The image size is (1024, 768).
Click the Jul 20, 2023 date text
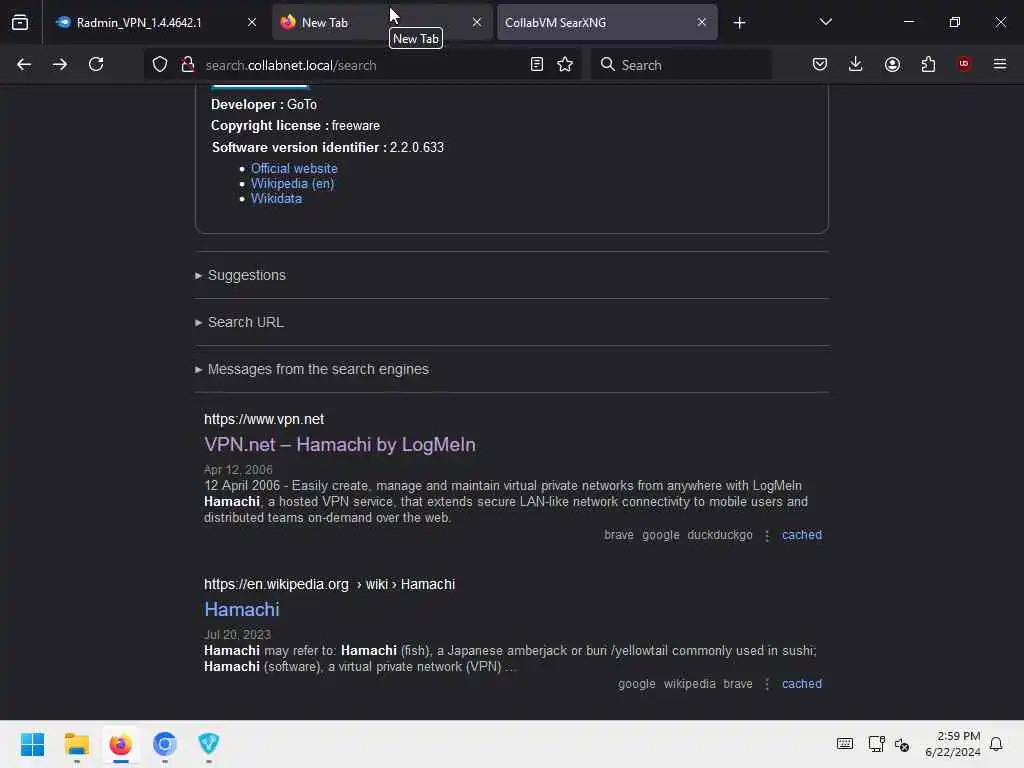(237, 635)
